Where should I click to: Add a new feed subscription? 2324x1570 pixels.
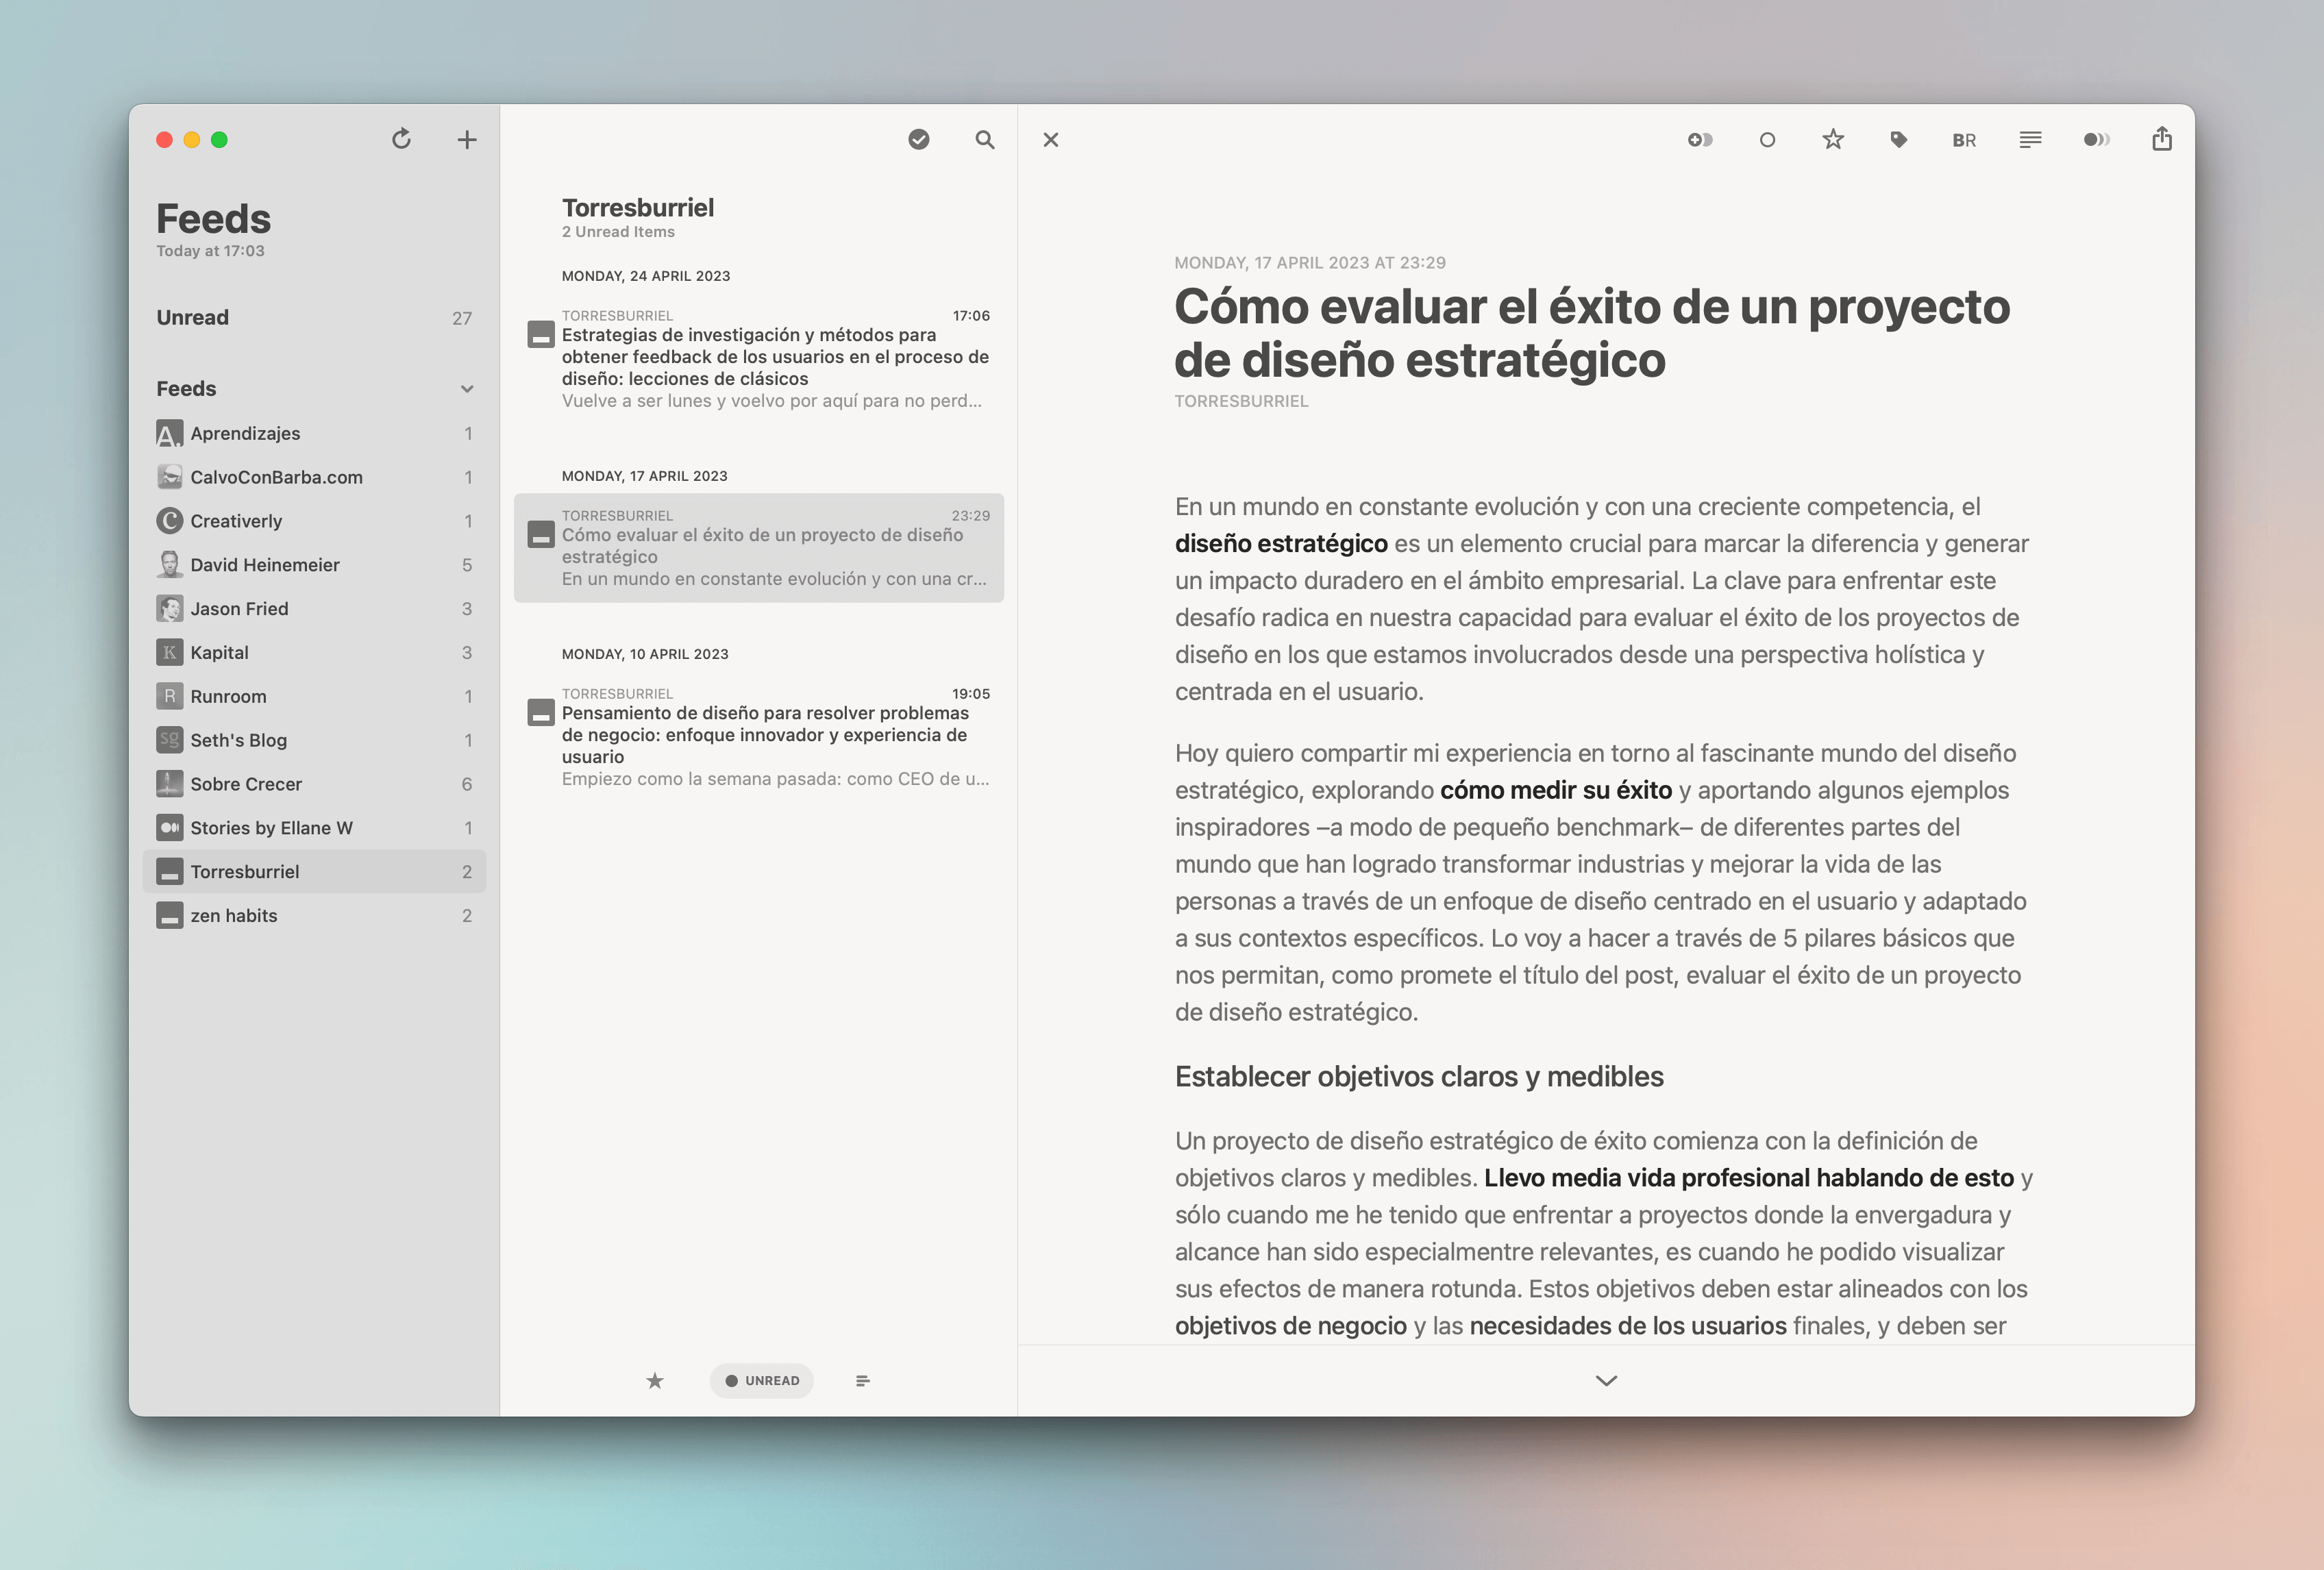[x=466, y=139]
